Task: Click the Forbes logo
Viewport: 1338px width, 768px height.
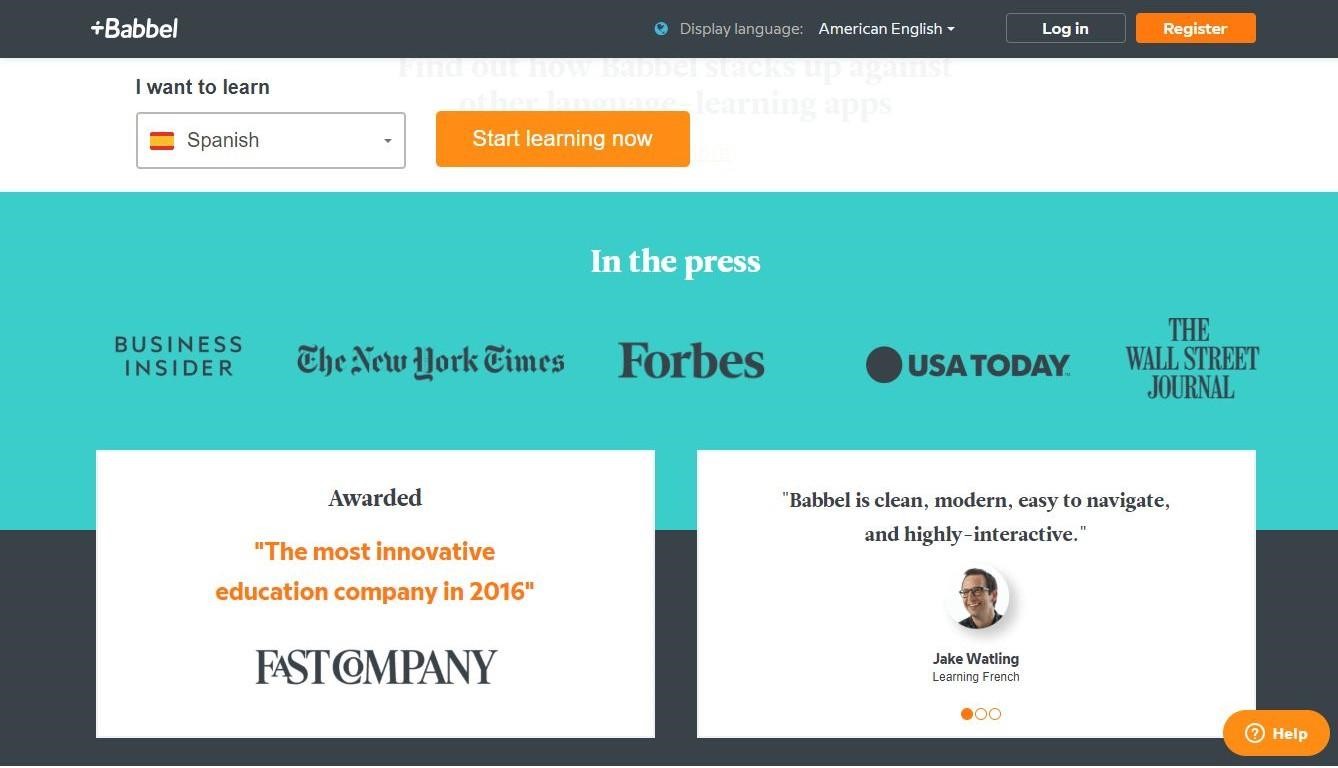Action: pyautogui.click(x=691, y=361)
